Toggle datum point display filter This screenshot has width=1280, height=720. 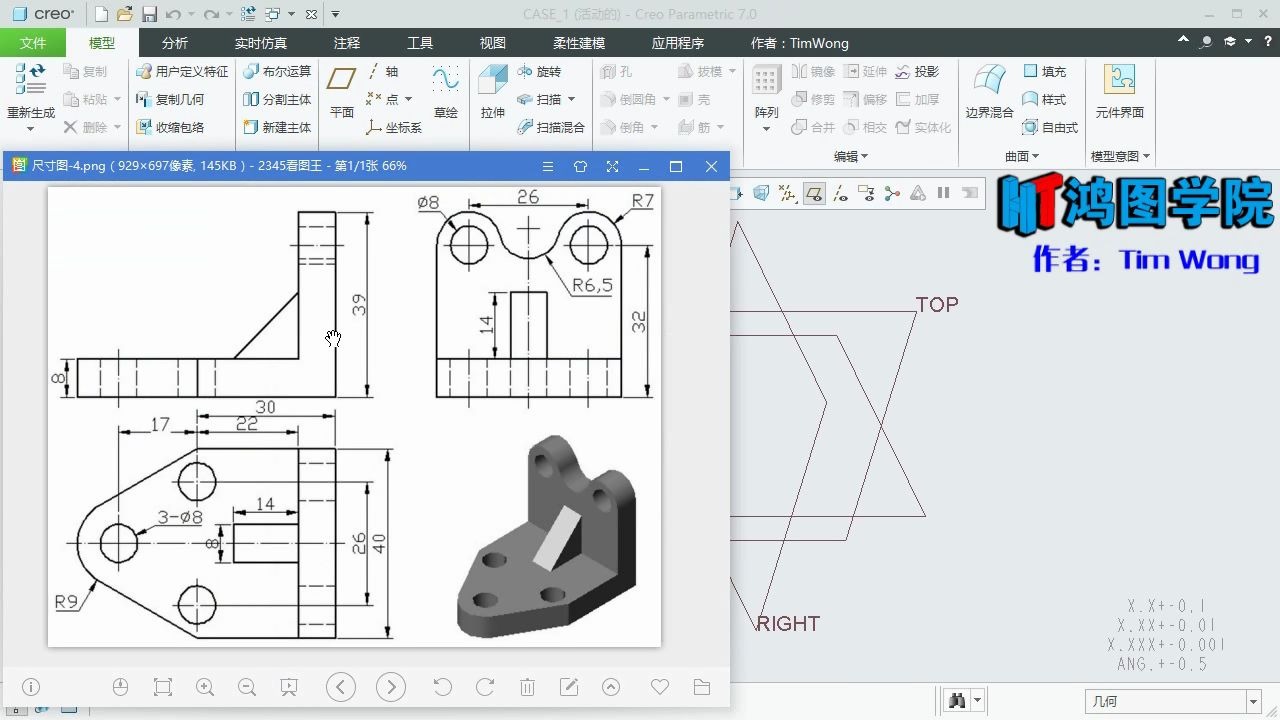coord(789,193)
